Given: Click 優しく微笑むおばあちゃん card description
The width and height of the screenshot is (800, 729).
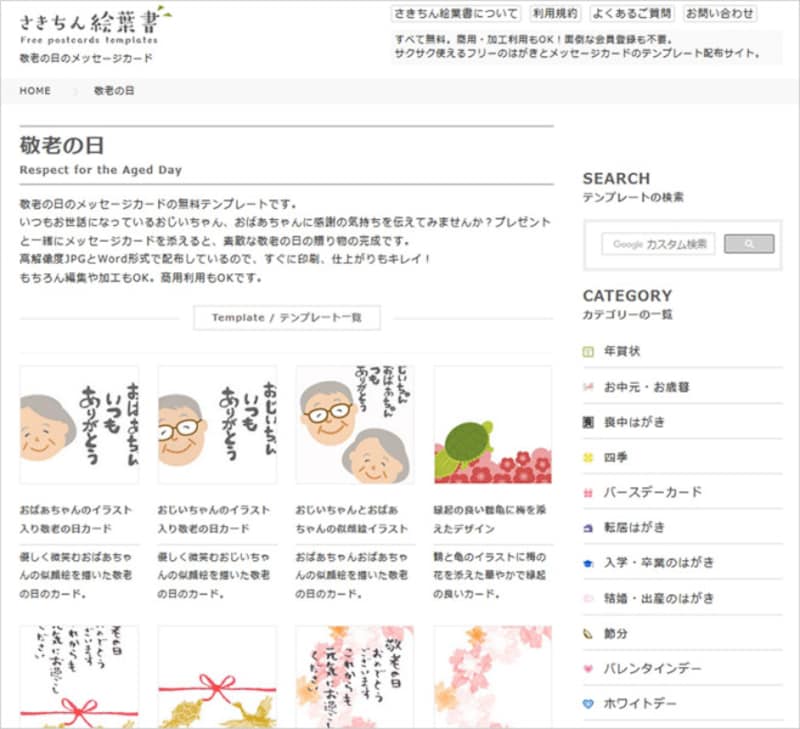Looking at the screenshot, I should pyautogui.click(x=76, y=576).
